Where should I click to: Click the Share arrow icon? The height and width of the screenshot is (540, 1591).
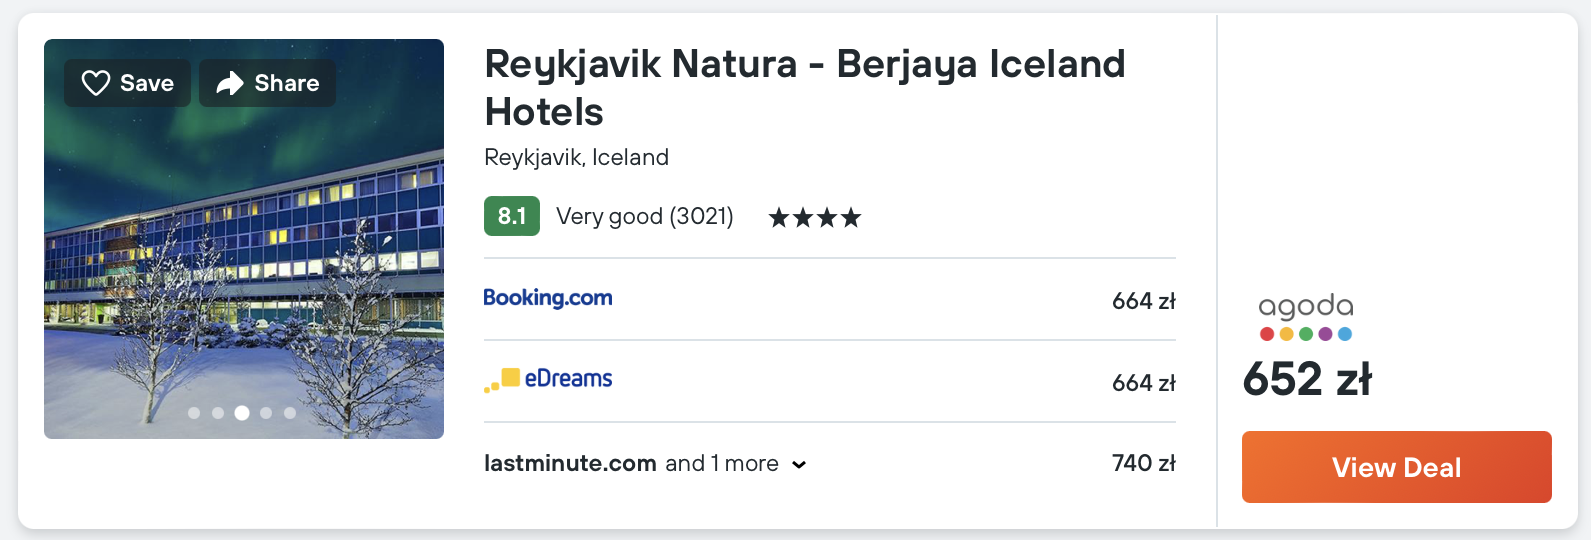point(230,83)
